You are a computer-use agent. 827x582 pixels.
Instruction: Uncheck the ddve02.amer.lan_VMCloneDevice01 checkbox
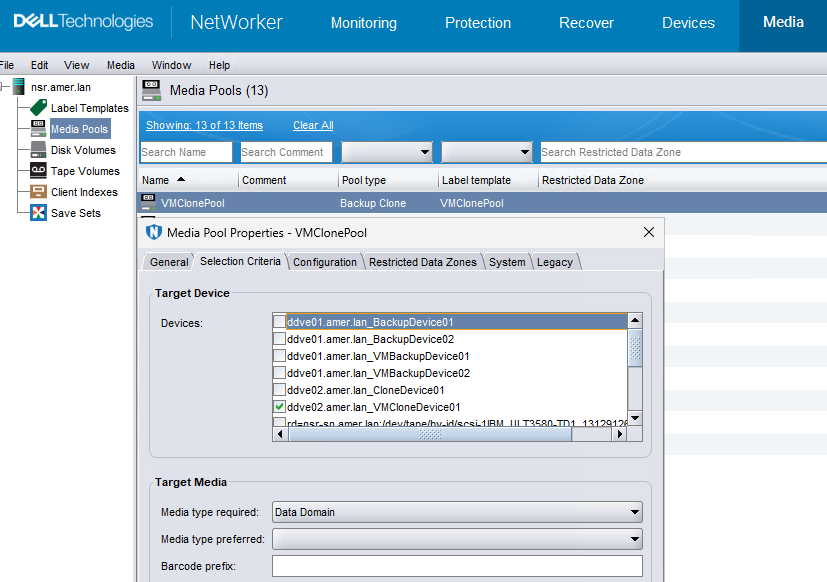(x=280, y=407)
